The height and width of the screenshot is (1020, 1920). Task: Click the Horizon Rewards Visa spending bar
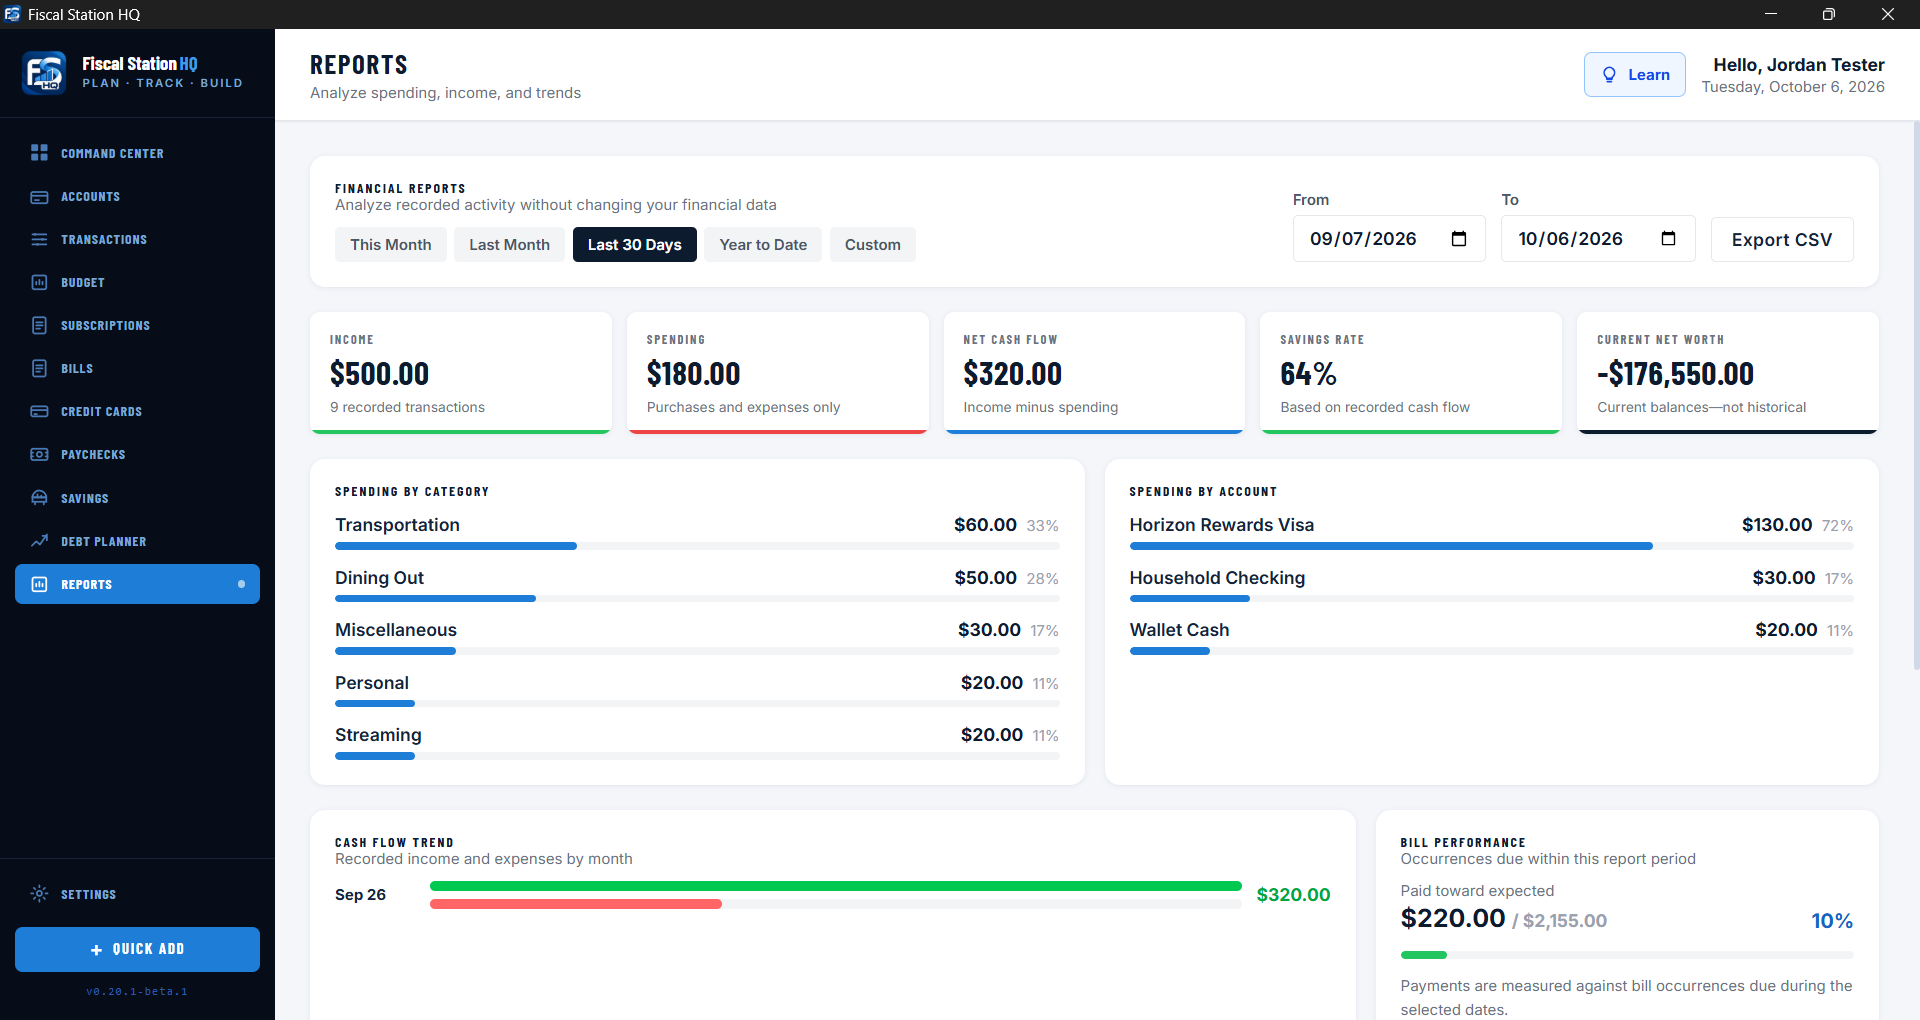[x=1491, y=546]
